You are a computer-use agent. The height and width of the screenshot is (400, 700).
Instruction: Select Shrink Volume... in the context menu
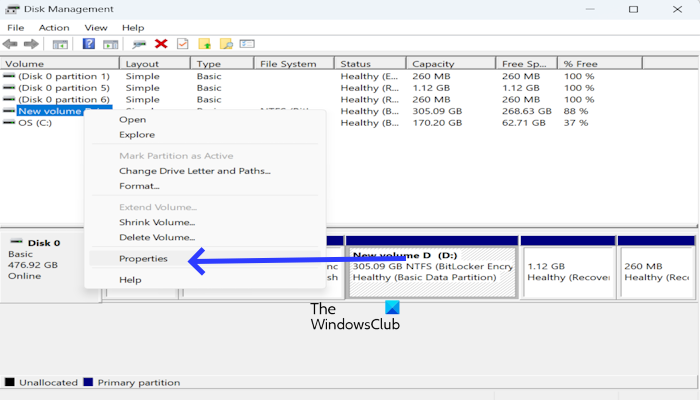(157, 222)
